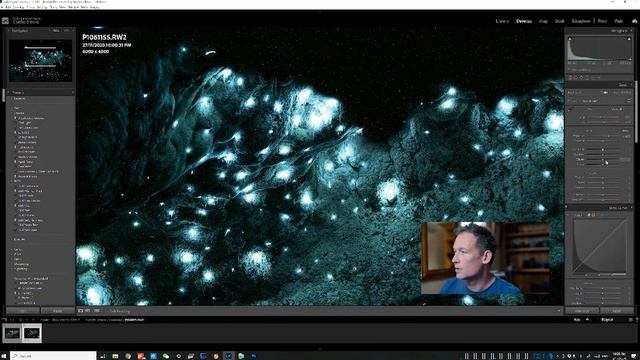Screen dimensions: 640x360
Task: Click the Lightroom Classic taskbar icon
Action: [228, 356]
